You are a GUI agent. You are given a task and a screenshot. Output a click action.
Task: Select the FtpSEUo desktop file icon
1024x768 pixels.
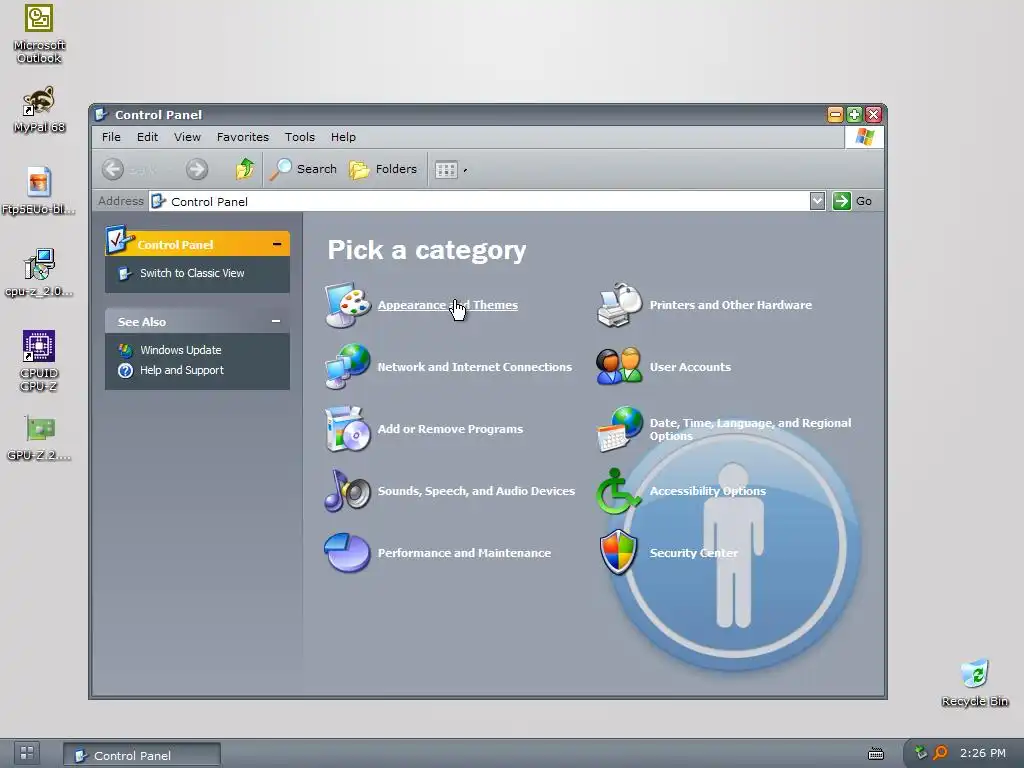(x=39, y=191)
